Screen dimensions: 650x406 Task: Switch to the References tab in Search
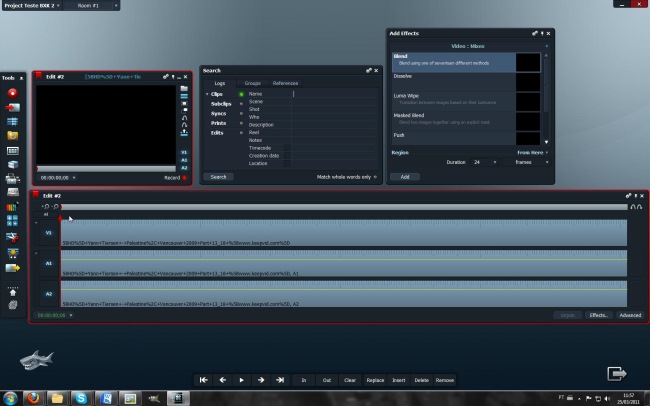285,83
